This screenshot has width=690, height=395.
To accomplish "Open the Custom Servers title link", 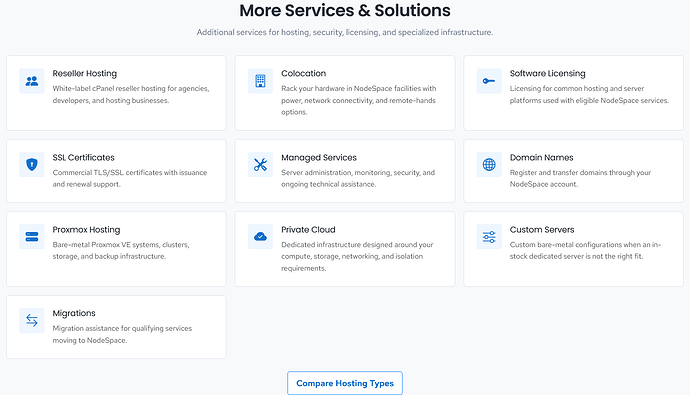I will click(542, 230).
